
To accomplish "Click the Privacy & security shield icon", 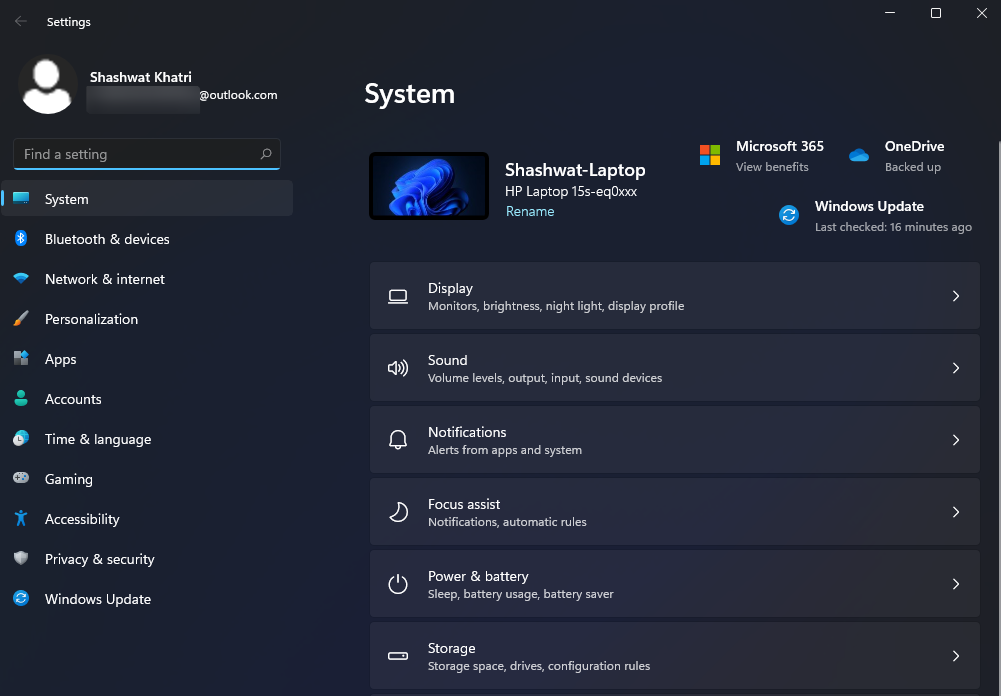I will coord(21,559).
